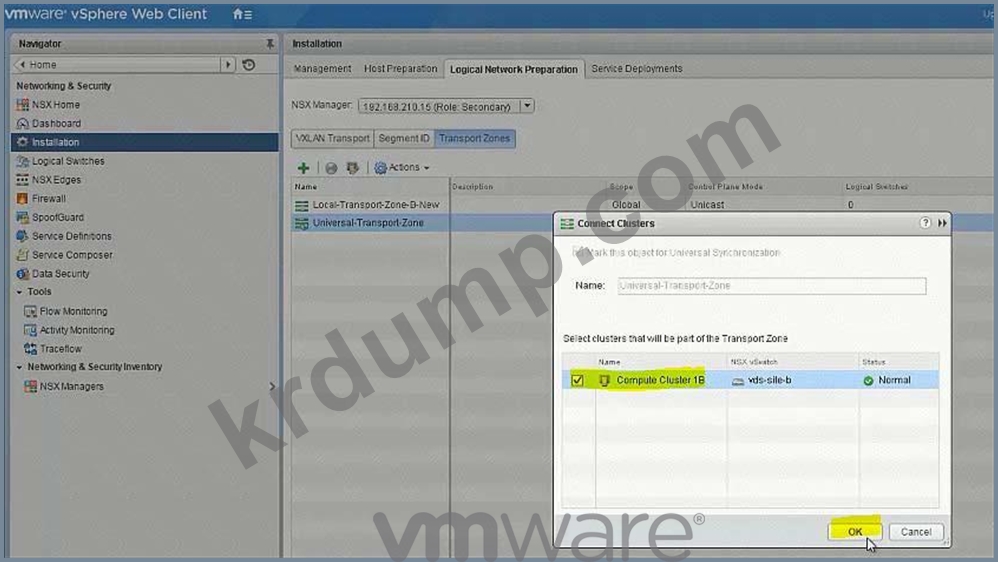Toggle Compute Cluster 1B checkbox

(577, 380)
